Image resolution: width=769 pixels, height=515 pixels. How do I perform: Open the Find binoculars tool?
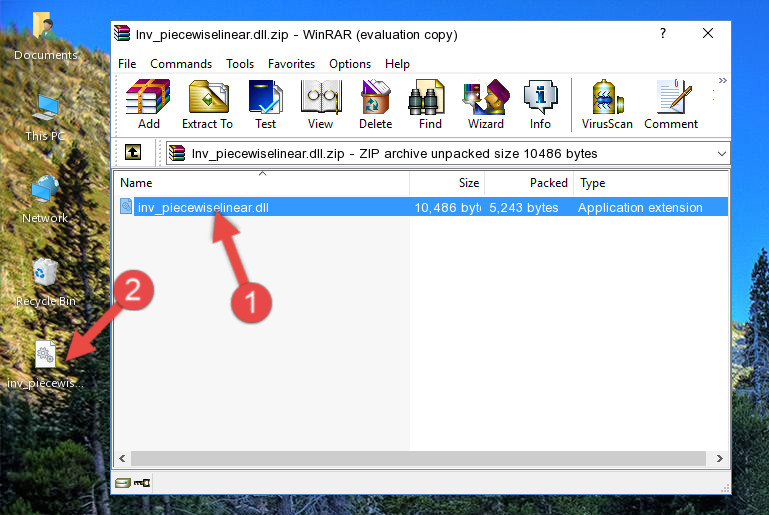[x=430, y=104]
